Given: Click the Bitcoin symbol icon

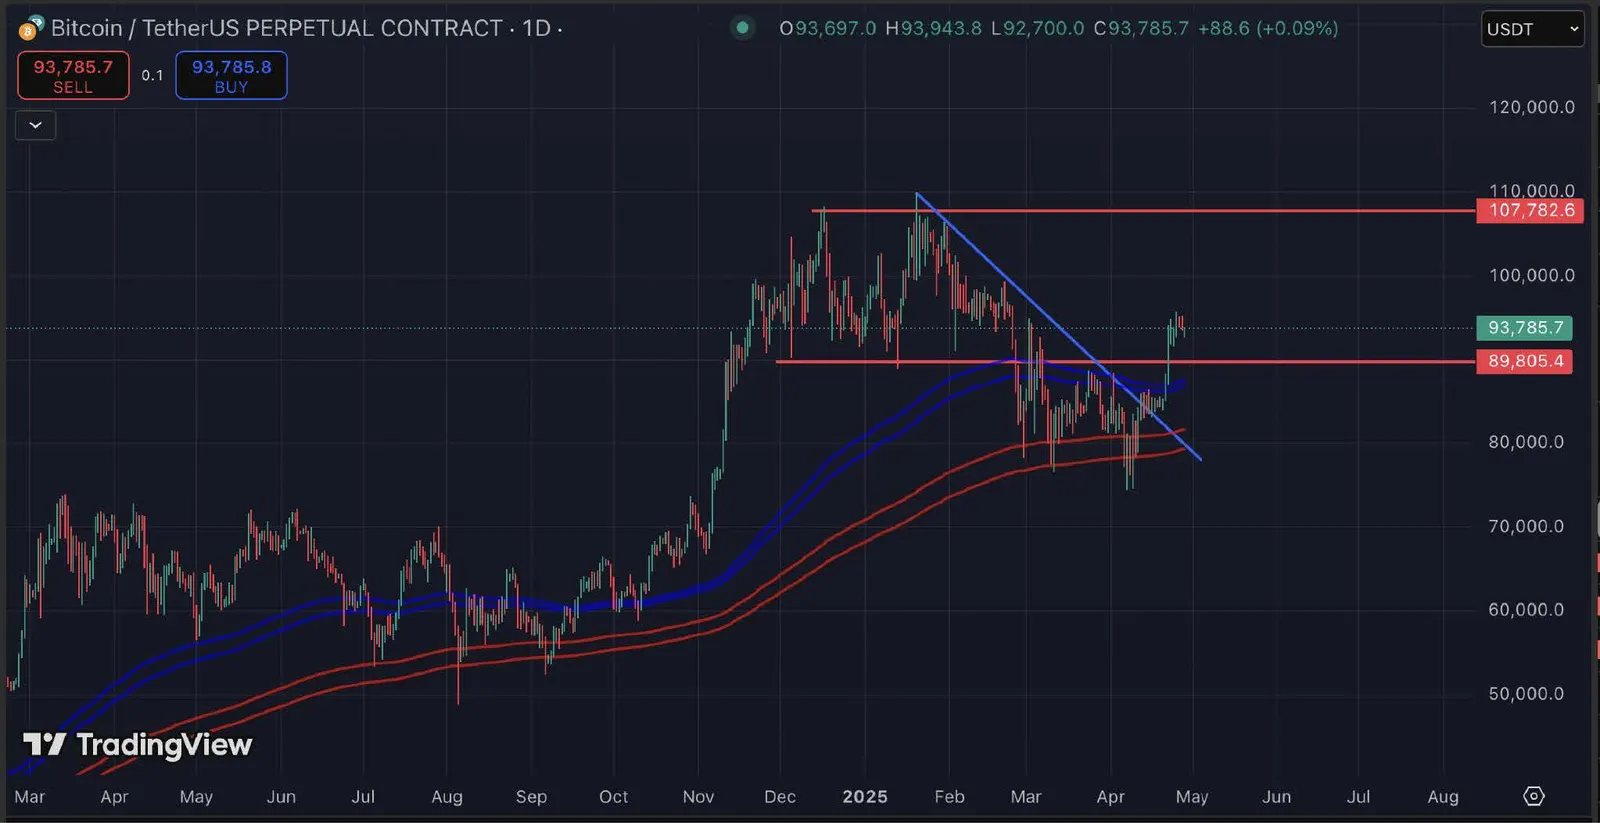Looking at the screenshot, I should [x=31, y=28].
